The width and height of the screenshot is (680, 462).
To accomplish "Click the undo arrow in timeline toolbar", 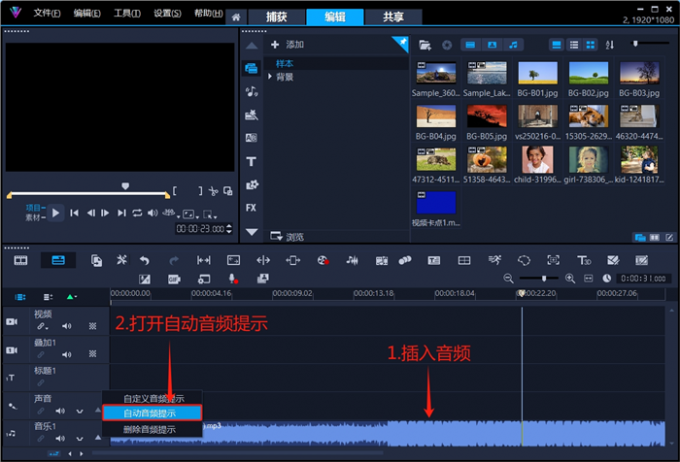I will point(146,260).
